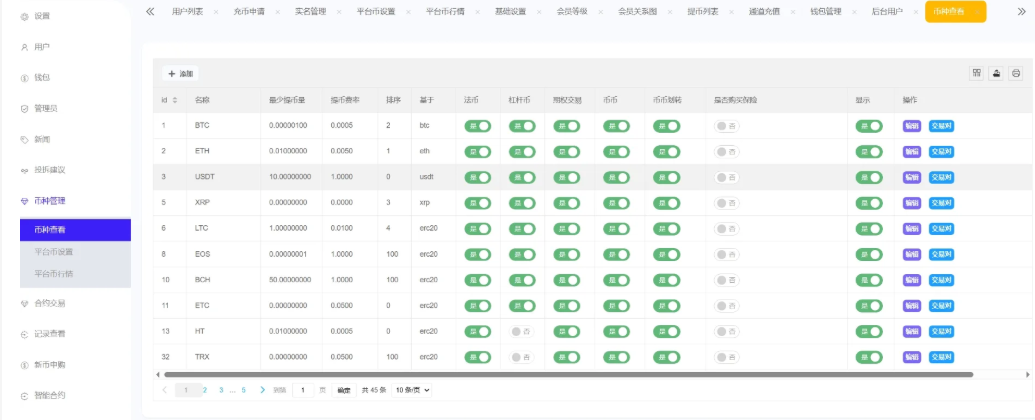
Task: Toggle 币币 switch for the USDT row
Action: [x=616, y=178]
